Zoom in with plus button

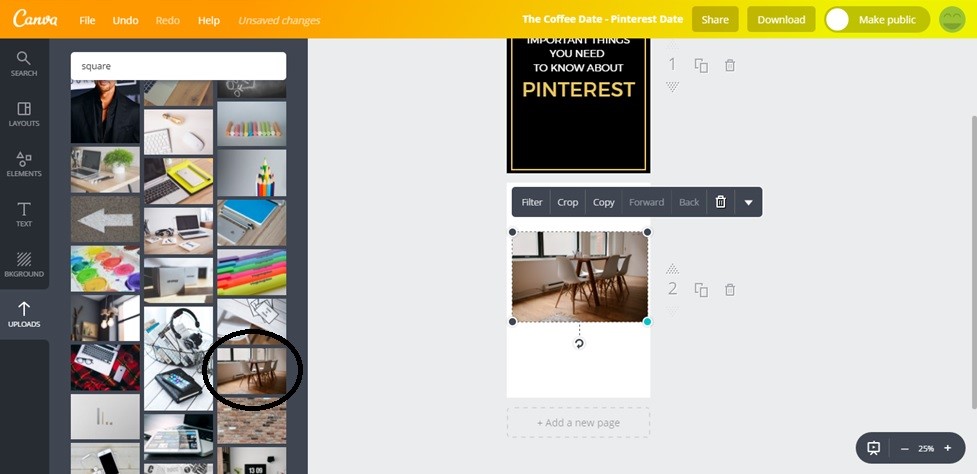click(948, 448)
